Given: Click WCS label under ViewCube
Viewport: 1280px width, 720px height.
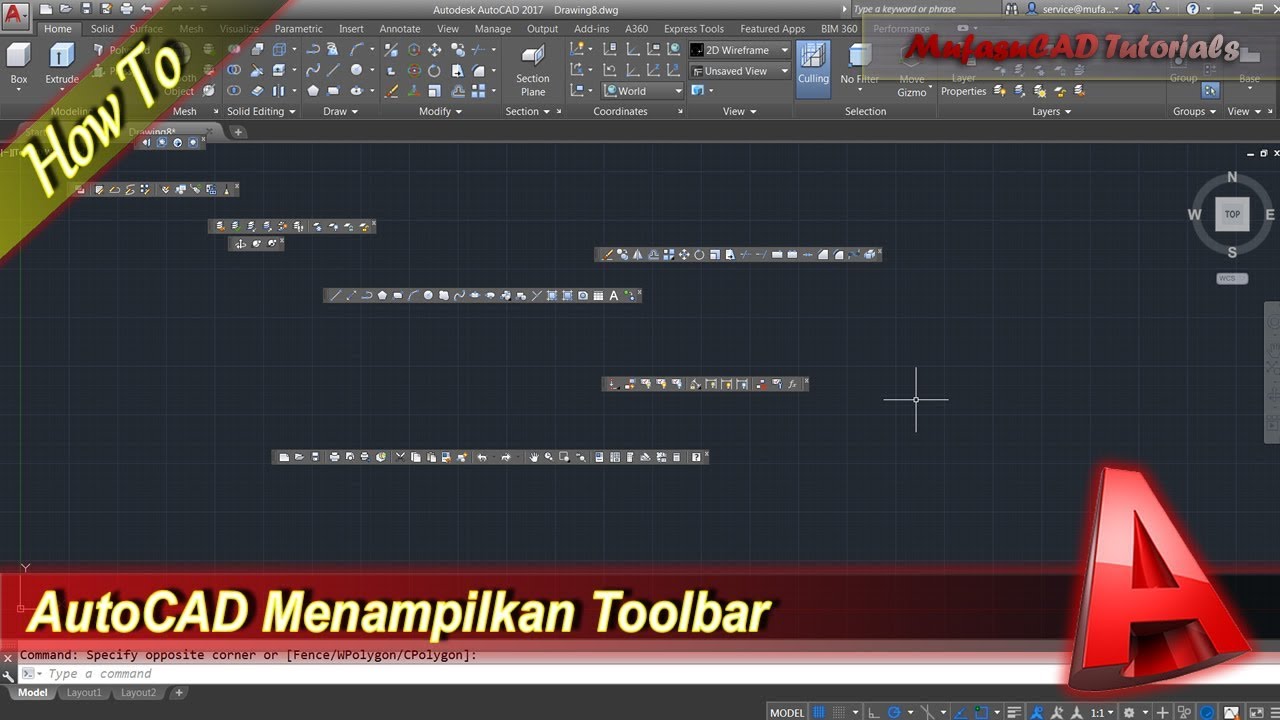Looking at the screenshot, I should 1232,278.
